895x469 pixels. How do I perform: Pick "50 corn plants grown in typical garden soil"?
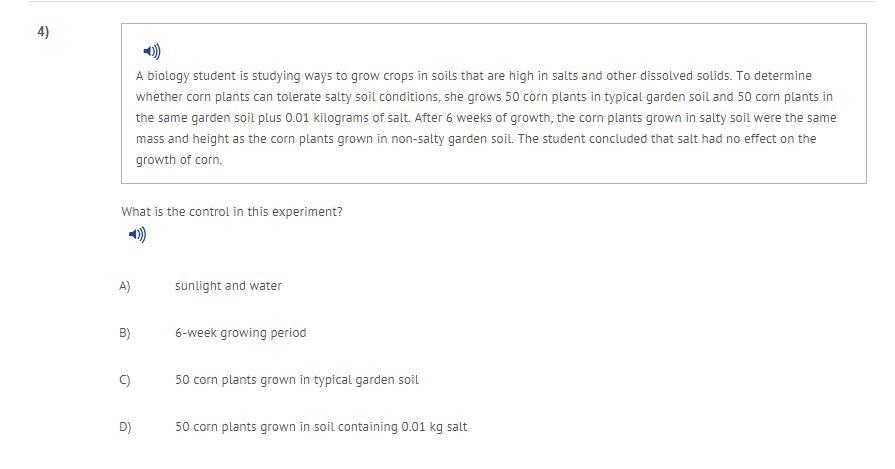[x=297, y=380]
